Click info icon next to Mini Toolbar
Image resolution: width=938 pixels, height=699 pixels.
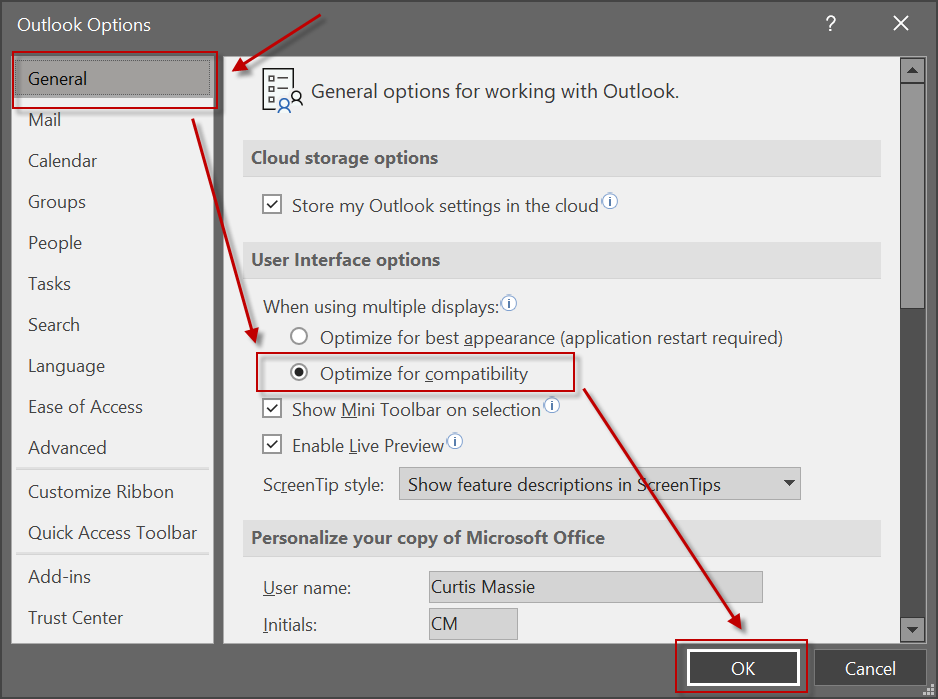tap(552, 405)
